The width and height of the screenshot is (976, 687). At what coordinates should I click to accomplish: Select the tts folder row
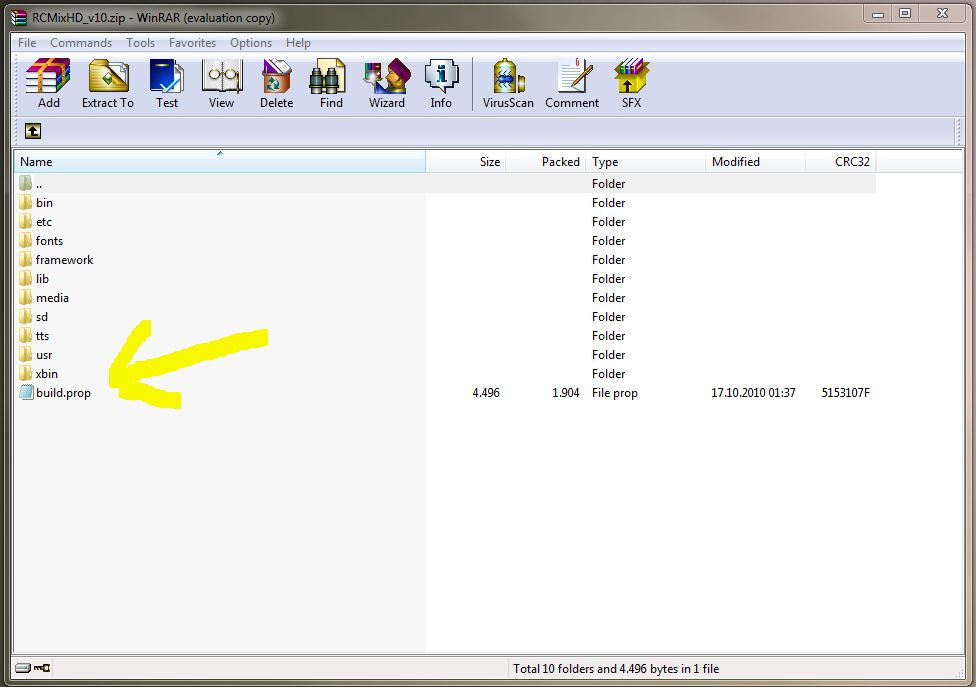(x=445, y=335)
